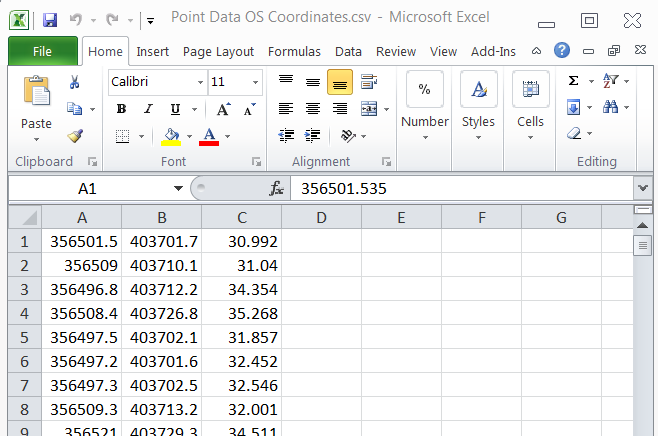Expand the formula bar chevron
Viewport: 658px width, 436px height.
(643, 188)
